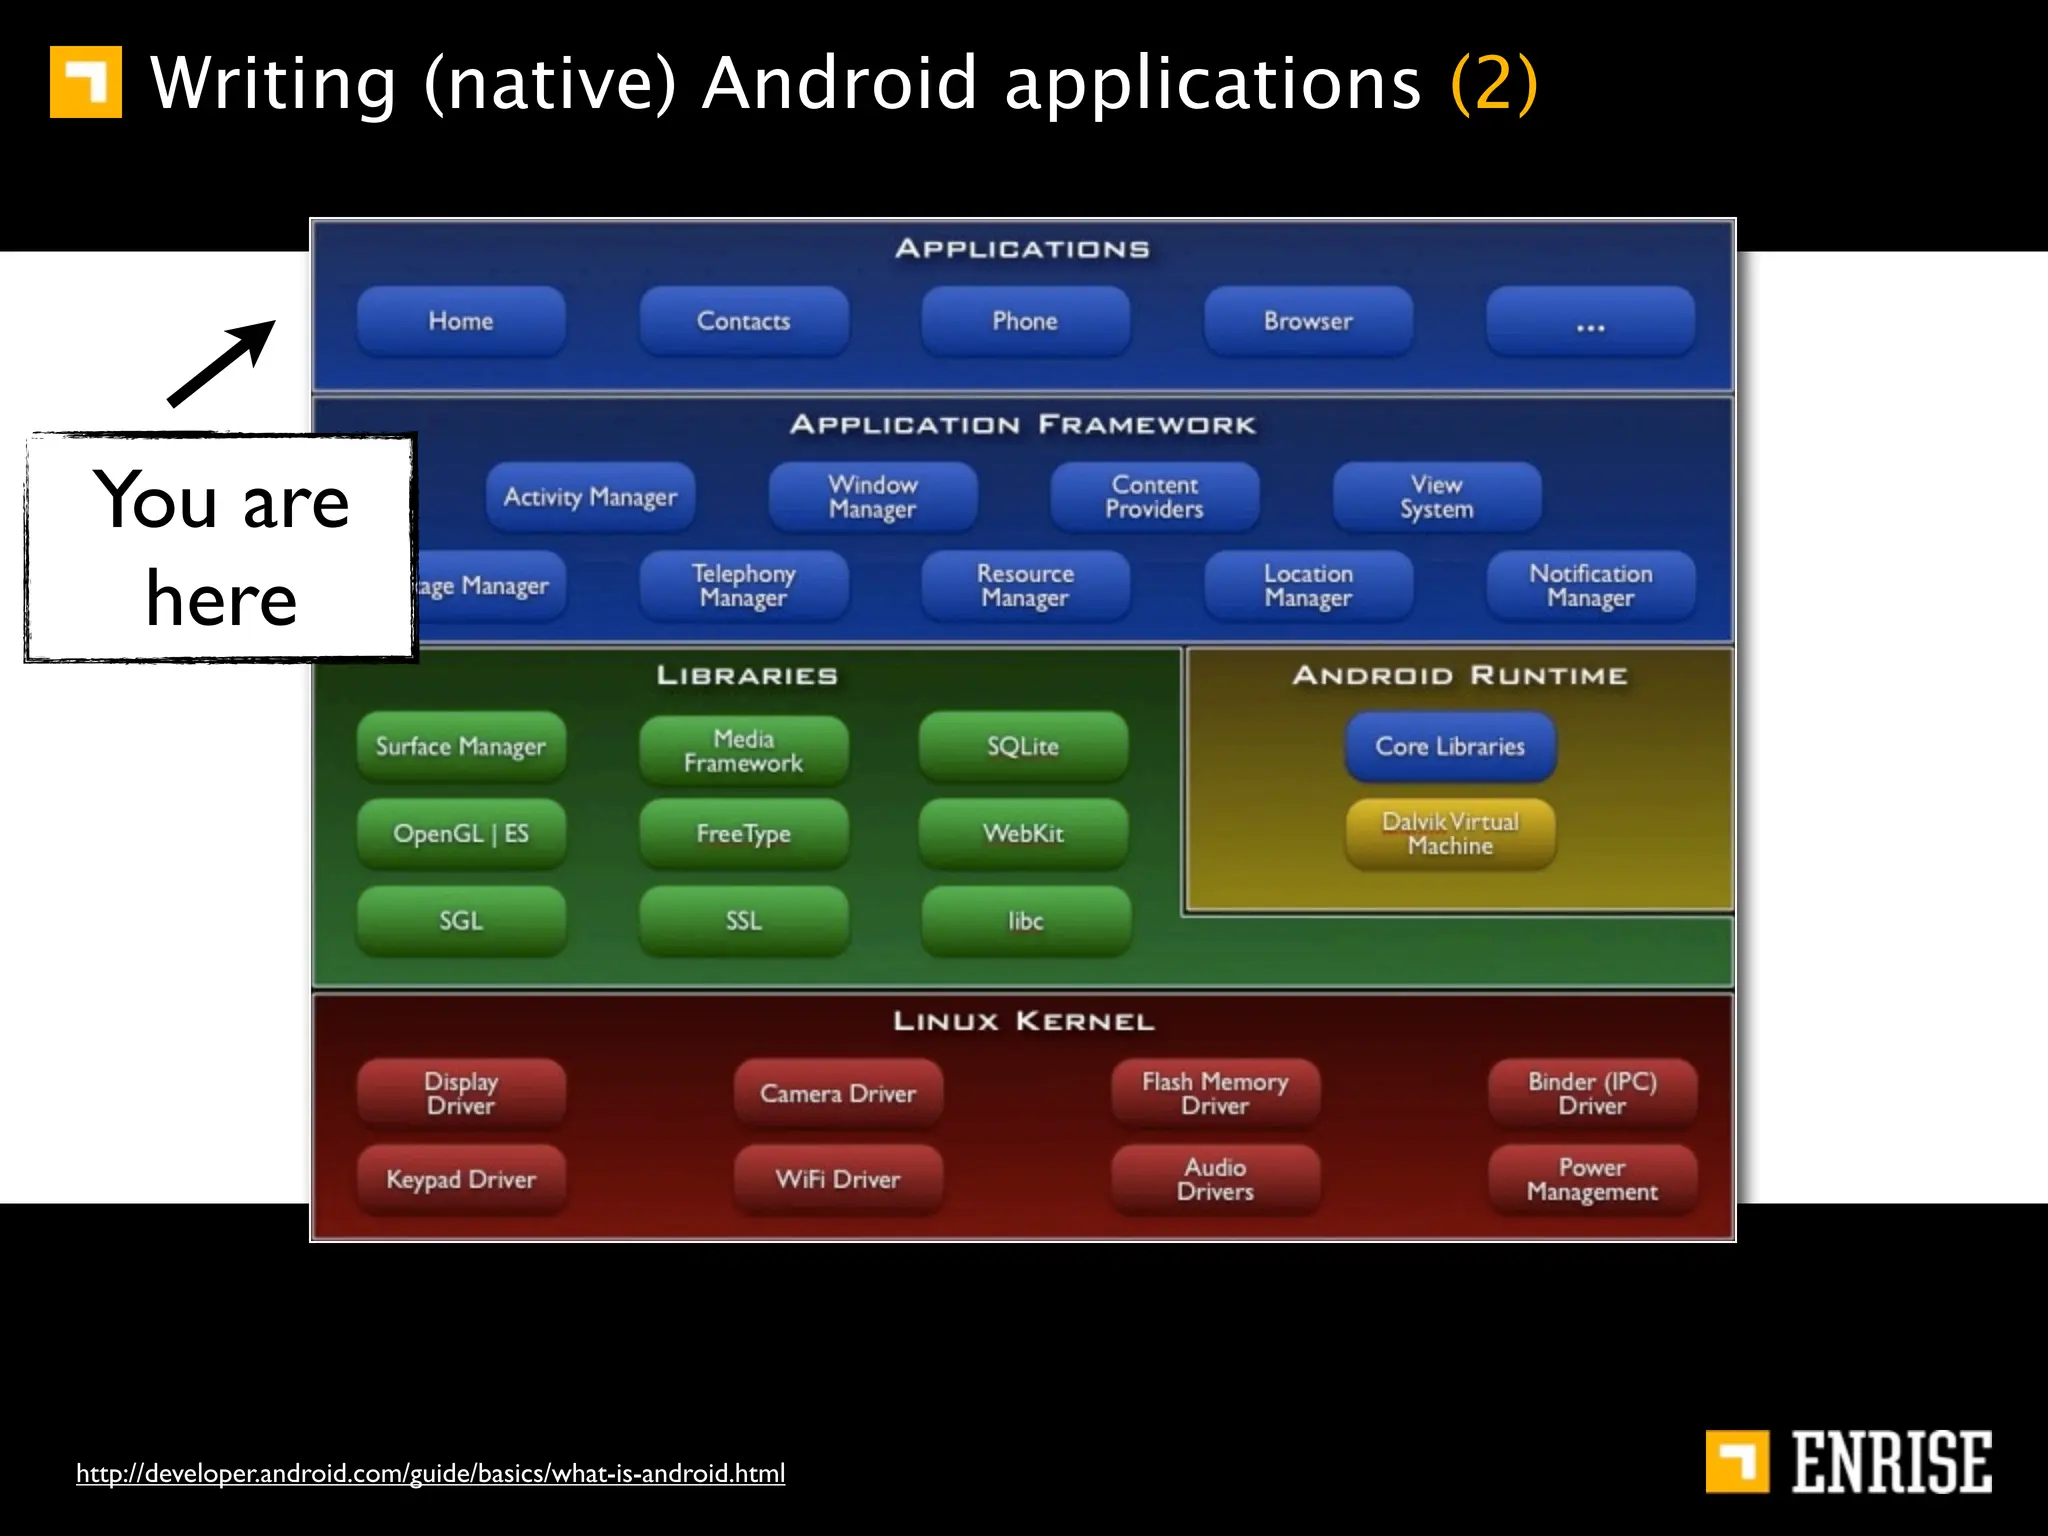Viewport: 2048px width, 1536px height.
Task: Click the Libraries layer heading
Action: [x=747, y=676]
